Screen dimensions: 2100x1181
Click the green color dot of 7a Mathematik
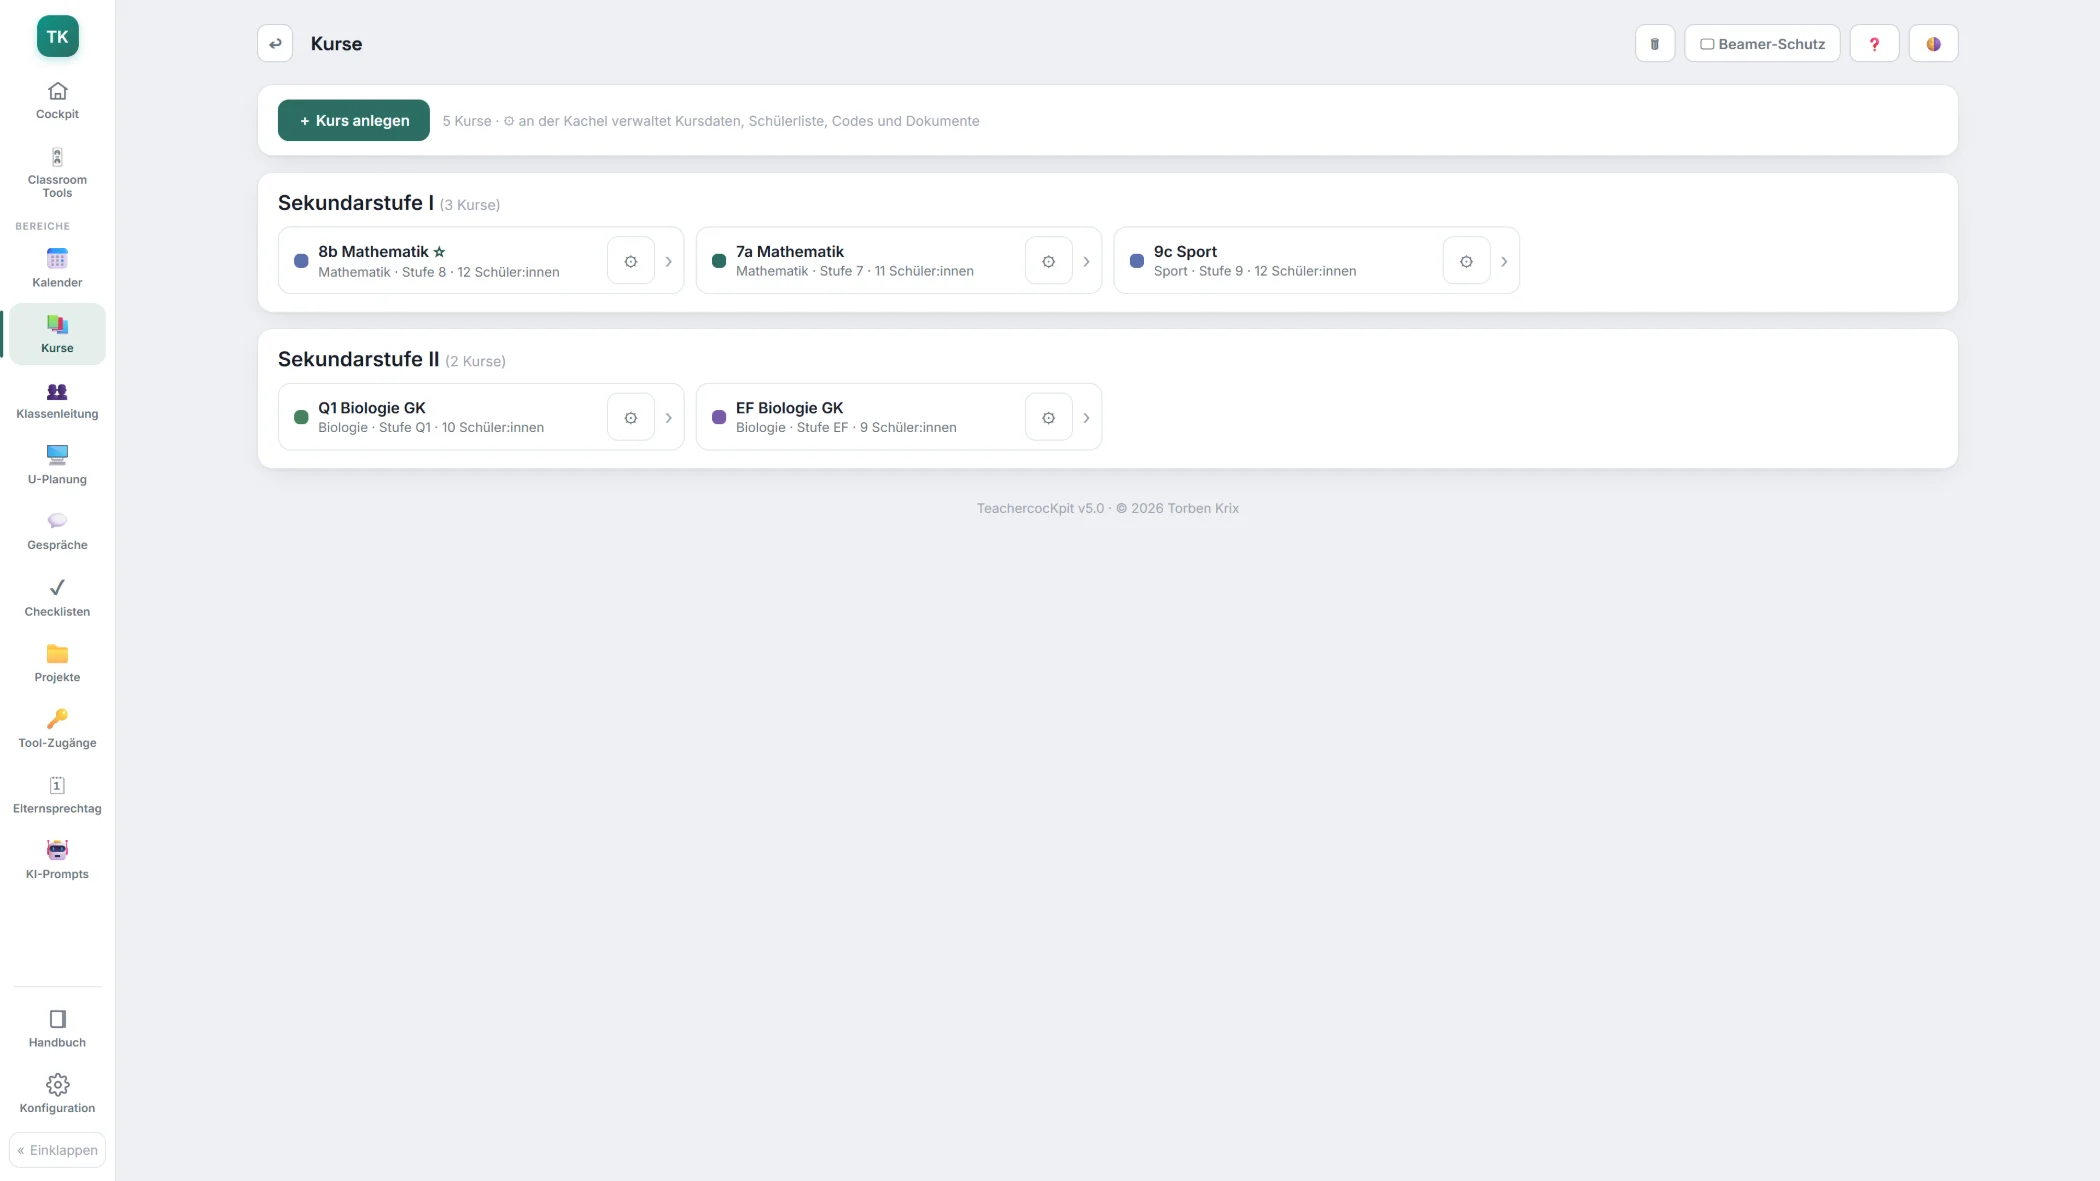coord(719,261)
